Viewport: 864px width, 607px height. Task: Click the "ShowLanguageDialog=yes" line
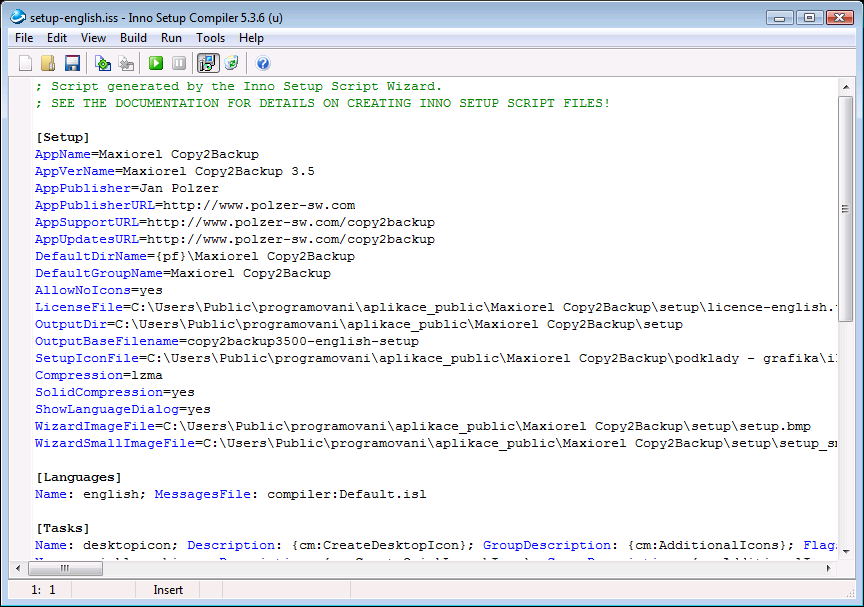(x=123, y=409)
